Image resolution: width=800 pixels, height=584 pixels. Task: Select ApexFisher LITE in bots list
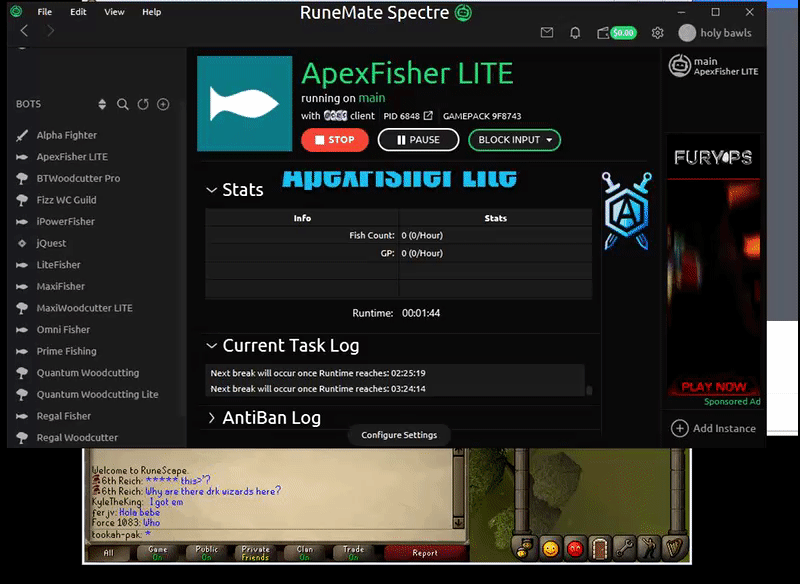coord(72,157)
